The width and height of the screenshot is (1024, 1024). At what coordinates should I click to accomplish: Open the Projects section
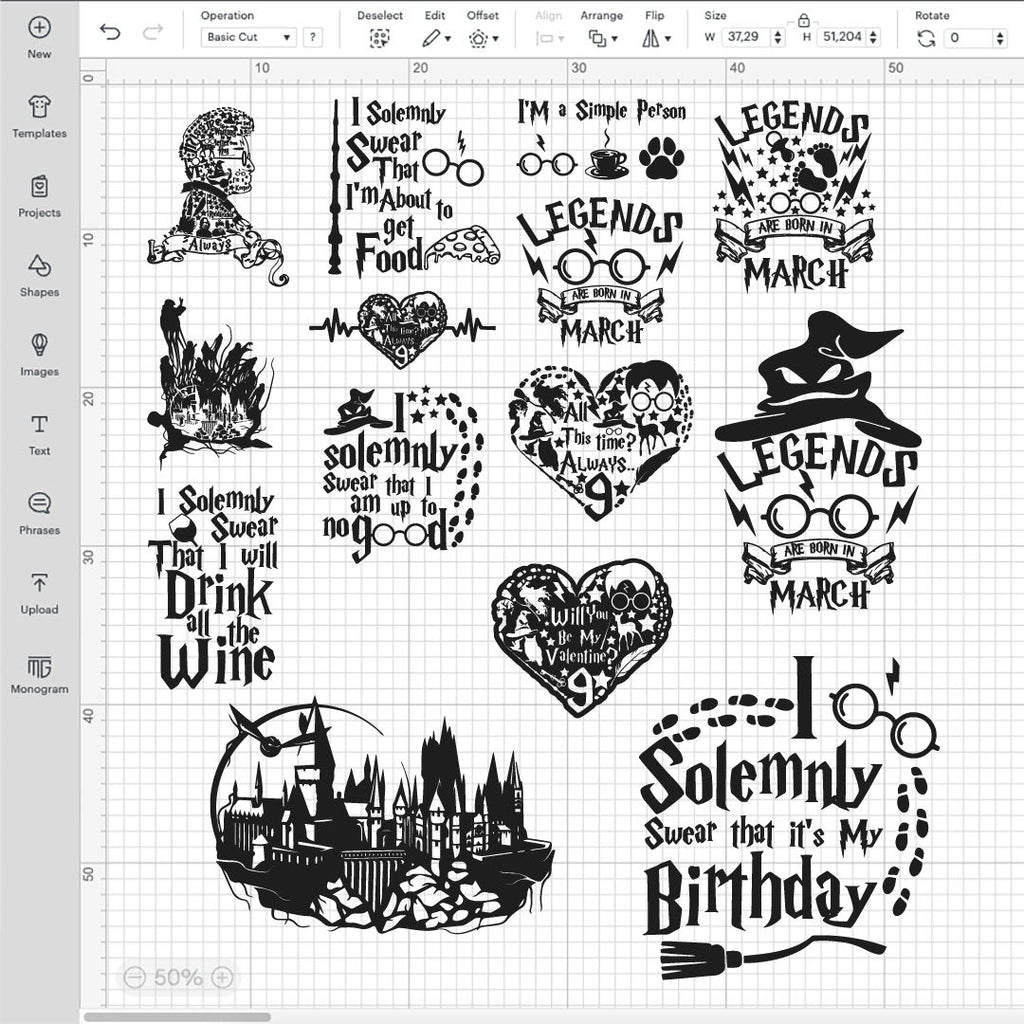coord(39,196)
